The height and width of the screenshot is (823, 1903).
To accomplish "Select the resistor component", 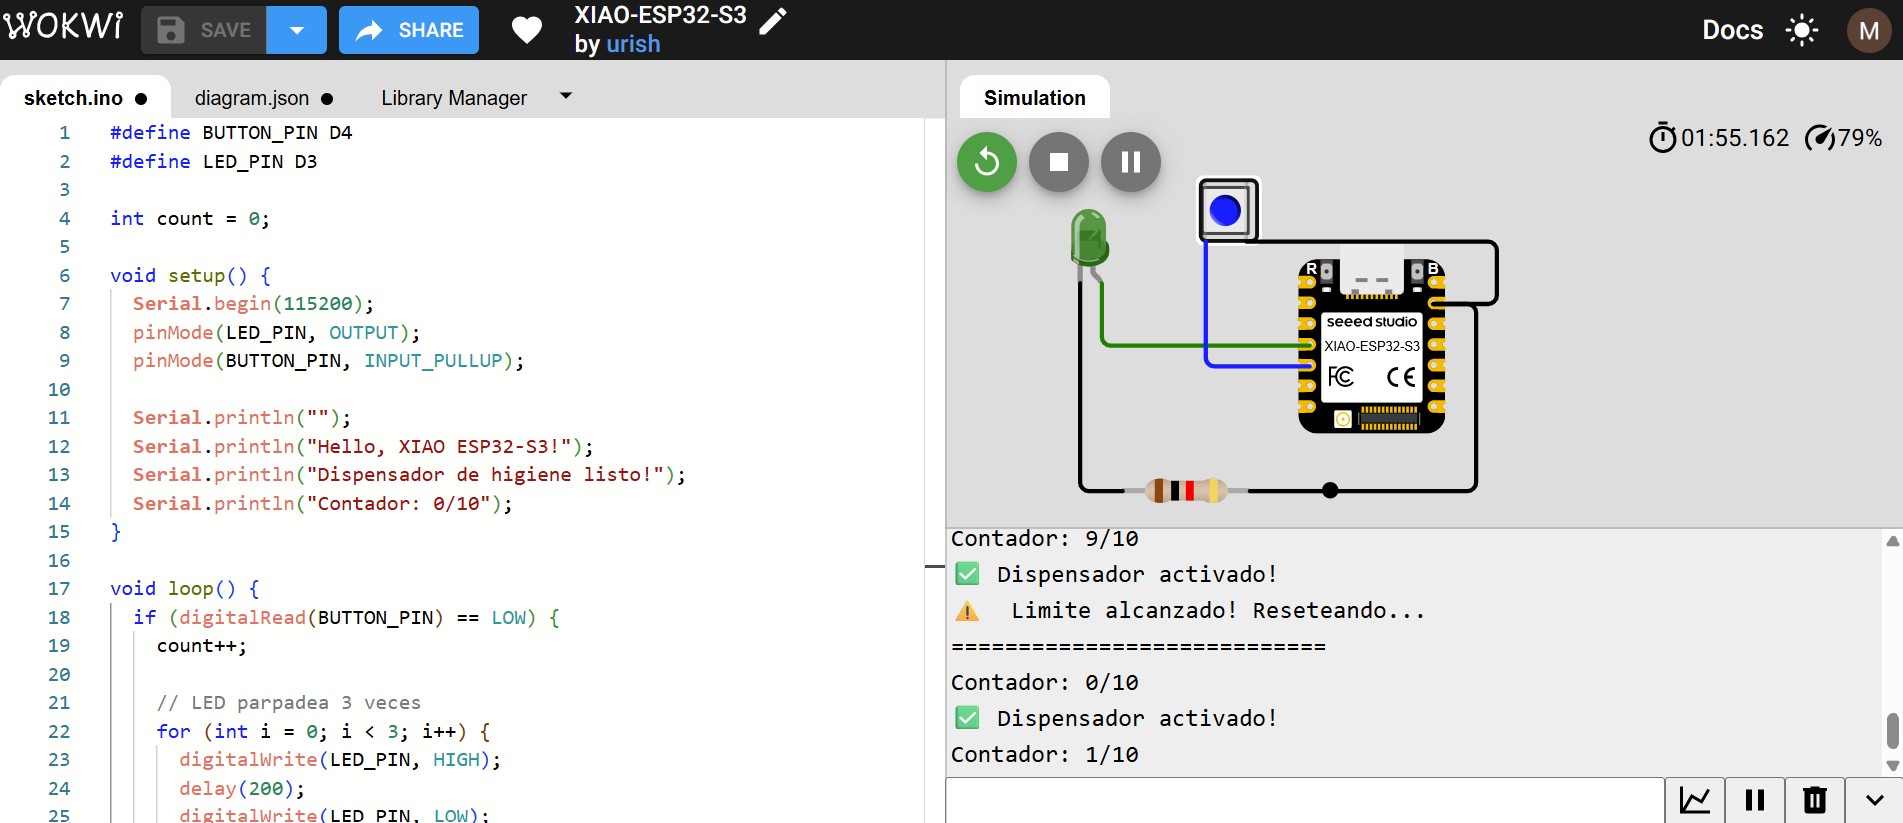I will pos(1186,490).
